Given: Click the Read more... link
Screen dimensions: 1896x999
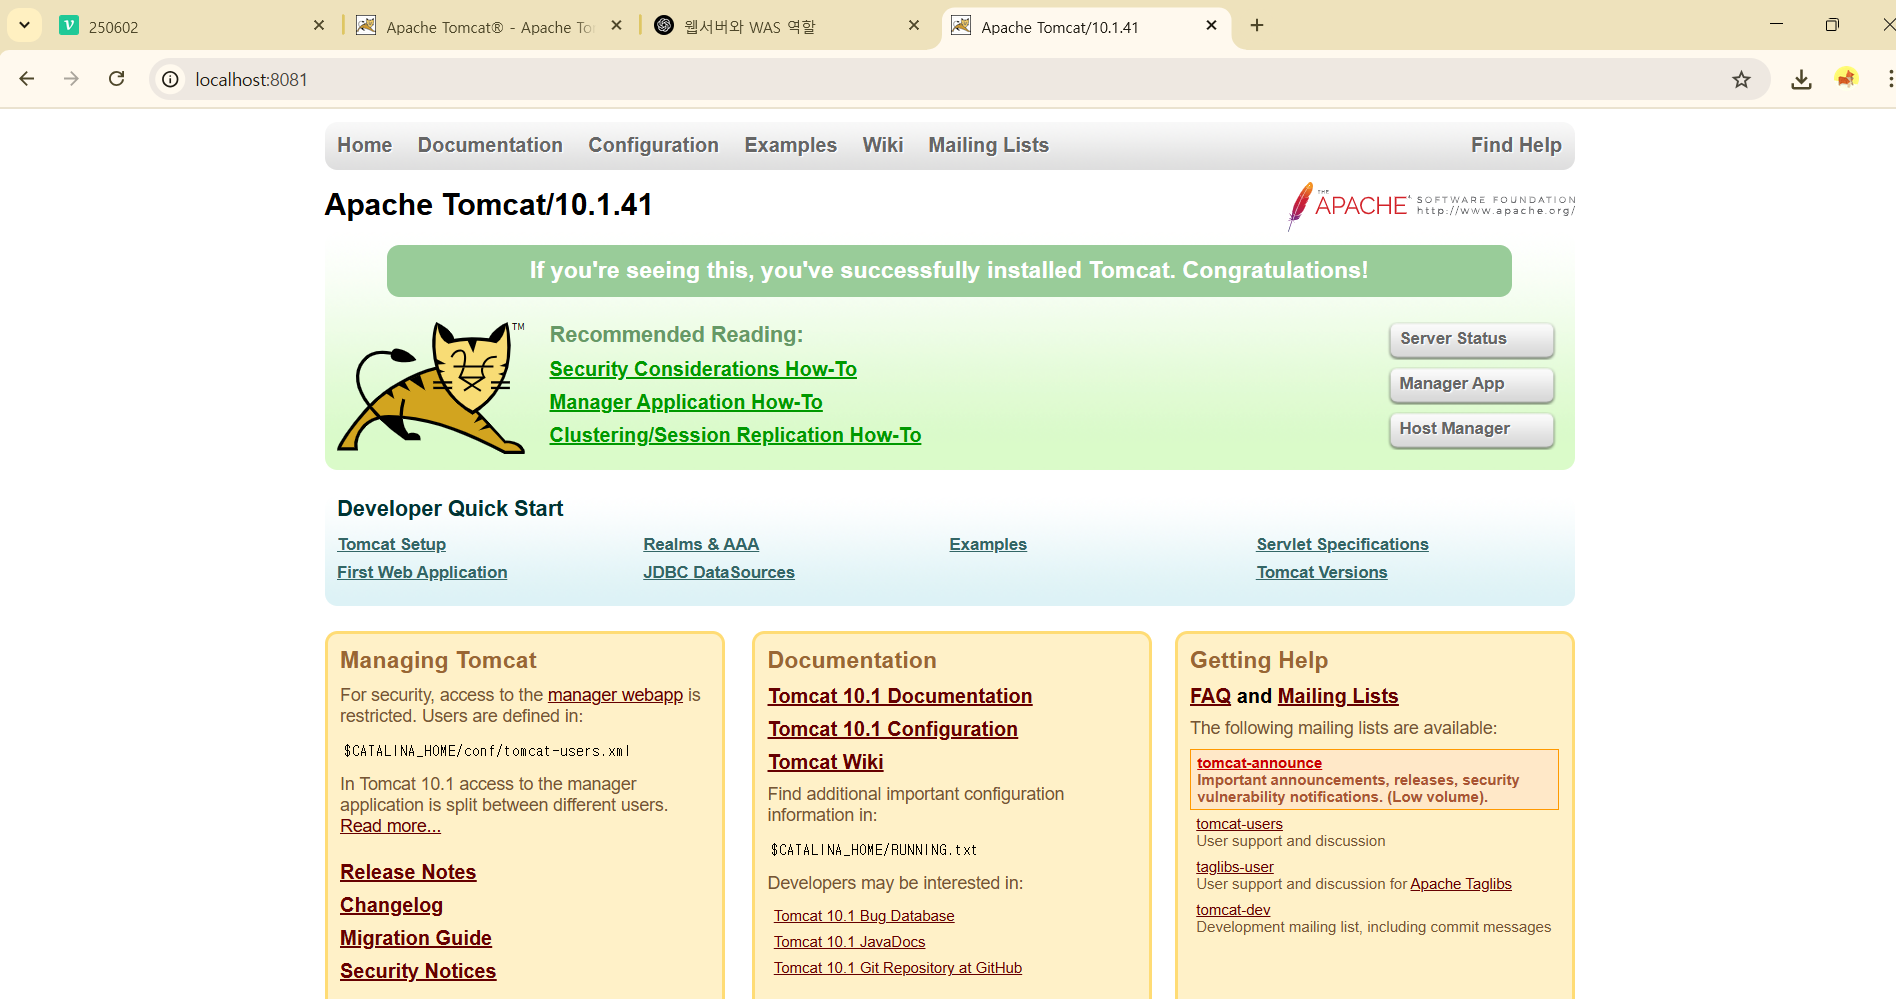Looking at the screenshot, I should 390,826.
